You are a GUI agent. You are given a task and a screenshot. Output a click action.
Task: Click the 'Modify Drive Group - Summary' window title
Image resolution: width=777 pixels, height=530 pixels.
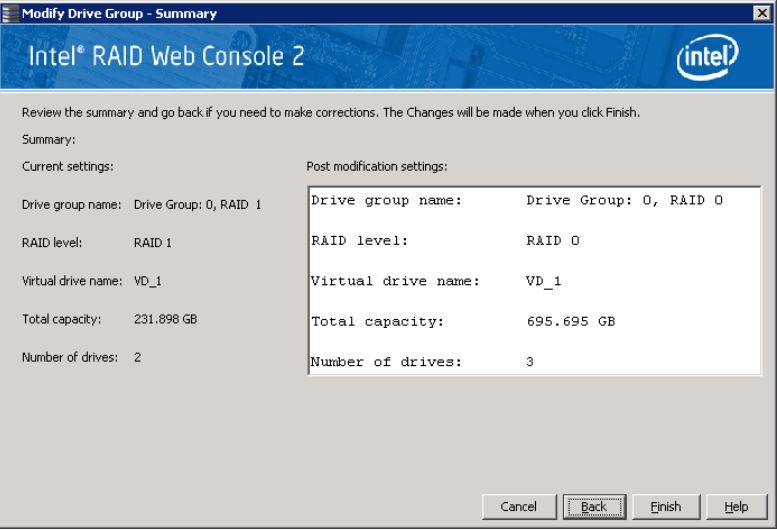click(x=119, y=13)
